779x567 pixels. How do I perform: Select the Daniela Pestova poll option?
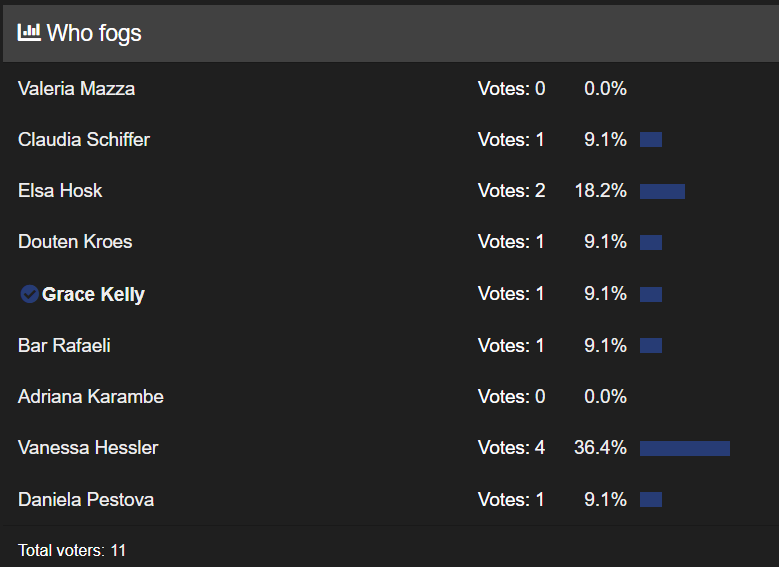coord(86,499)
